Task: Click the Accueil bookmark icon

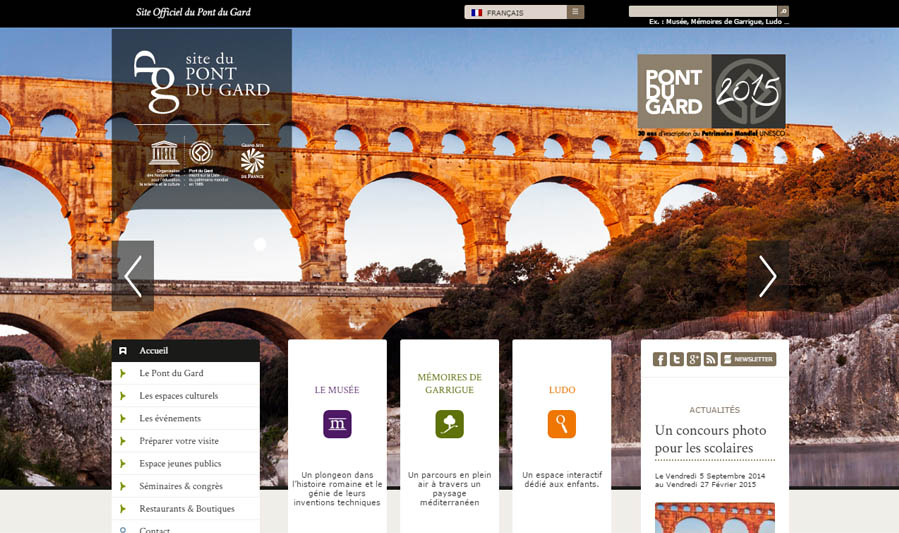Action: (123, 351)
